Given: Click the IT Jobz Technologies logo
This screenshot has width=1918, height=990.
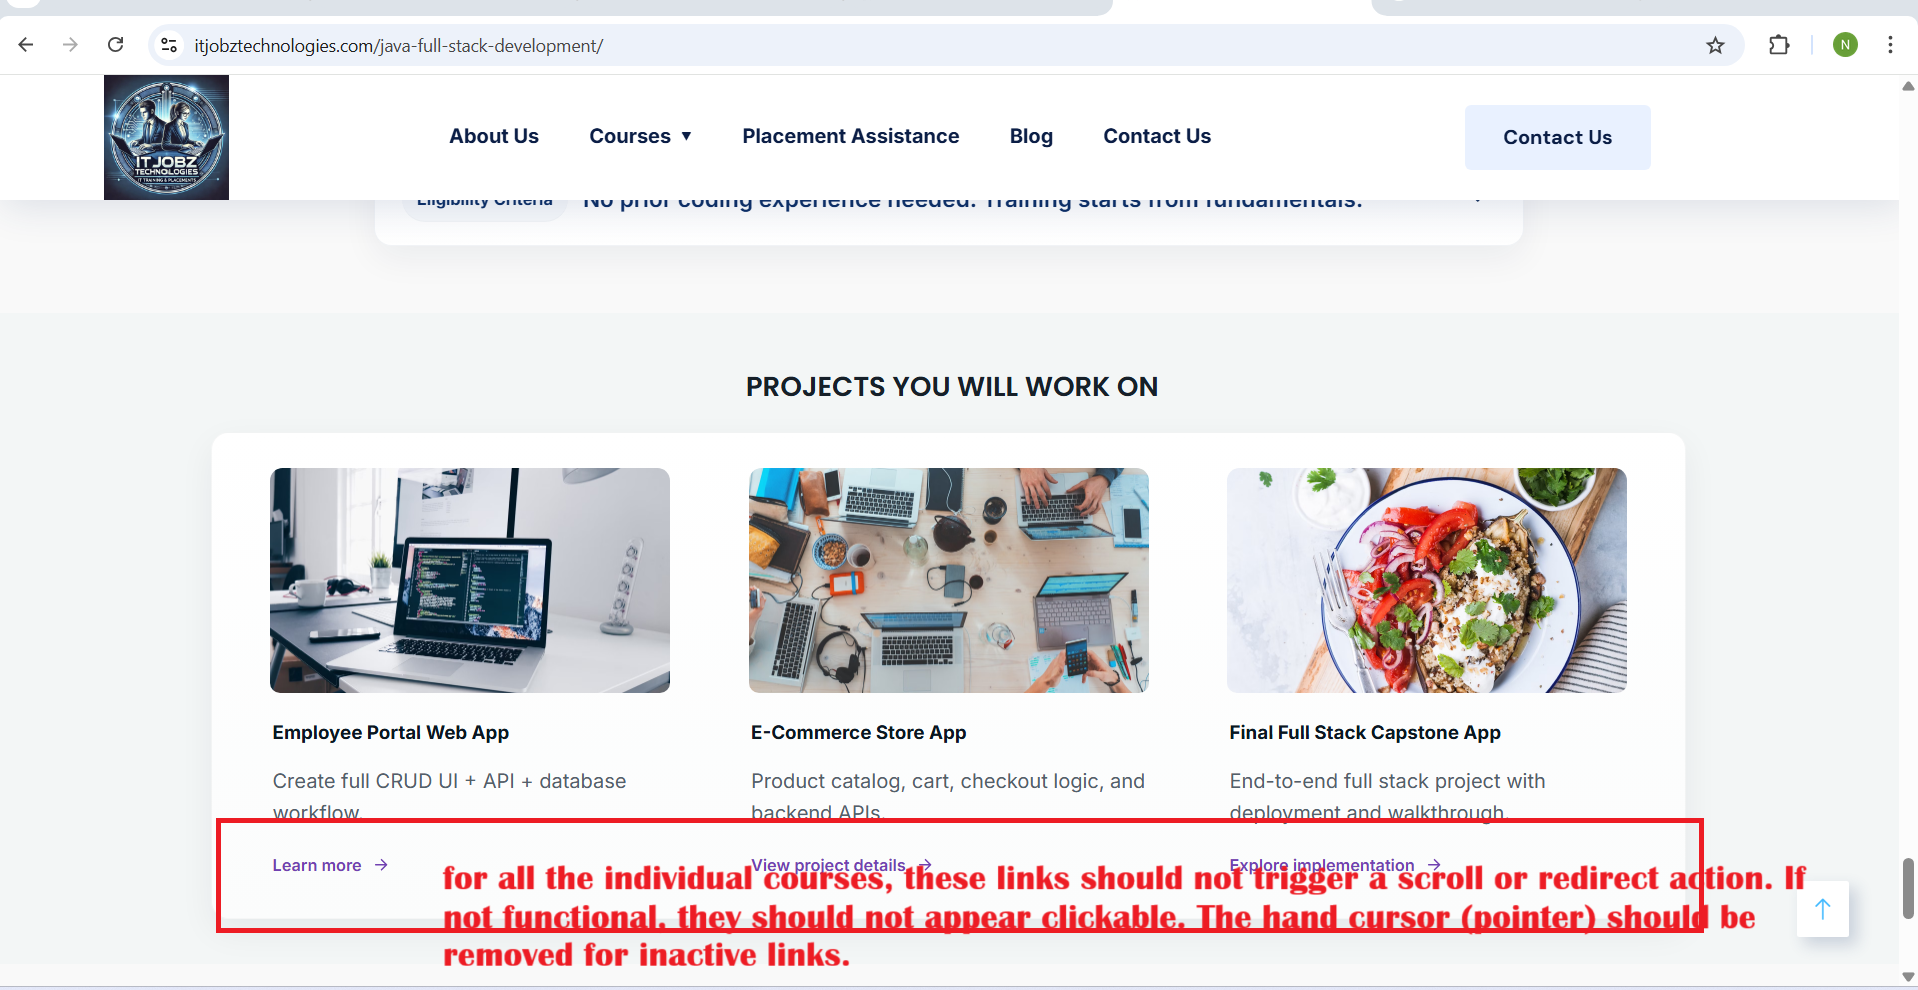Looking at the screenshot, I should 166,137.
